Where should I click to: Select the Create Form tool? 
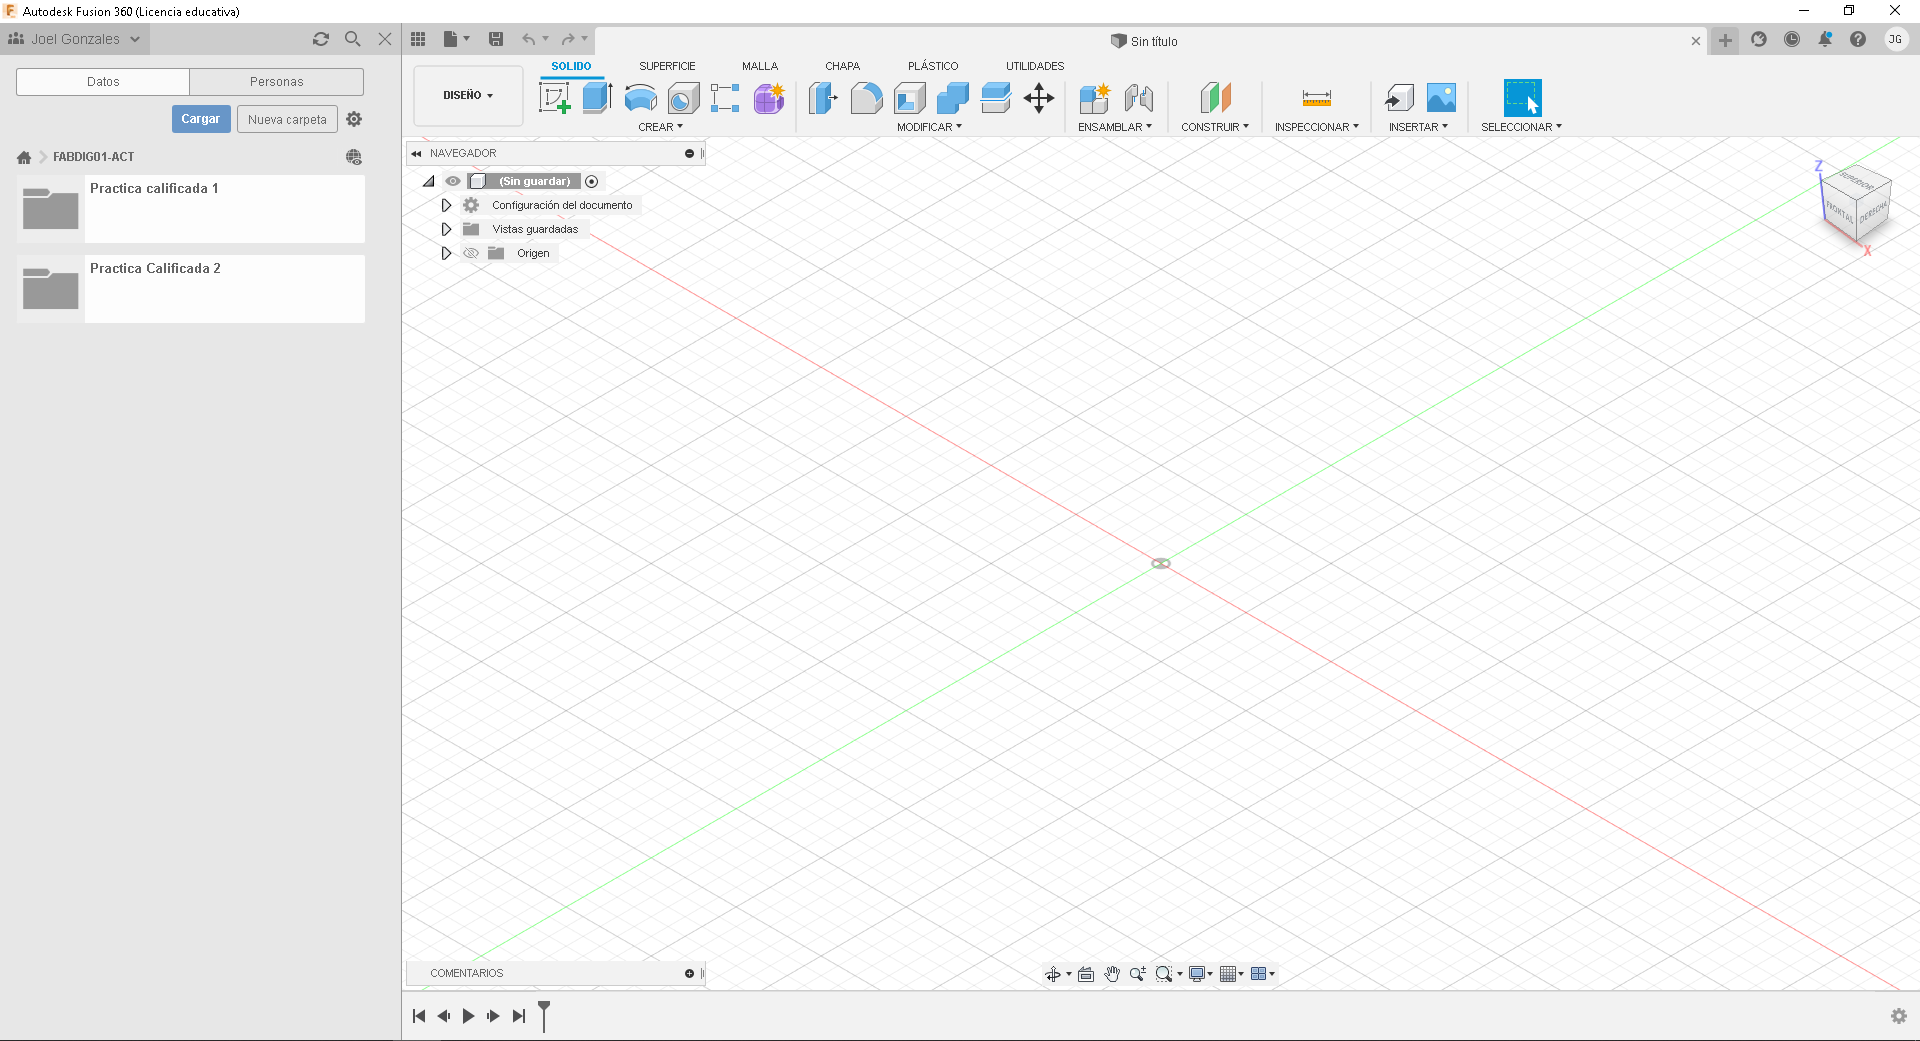point(769,98)
